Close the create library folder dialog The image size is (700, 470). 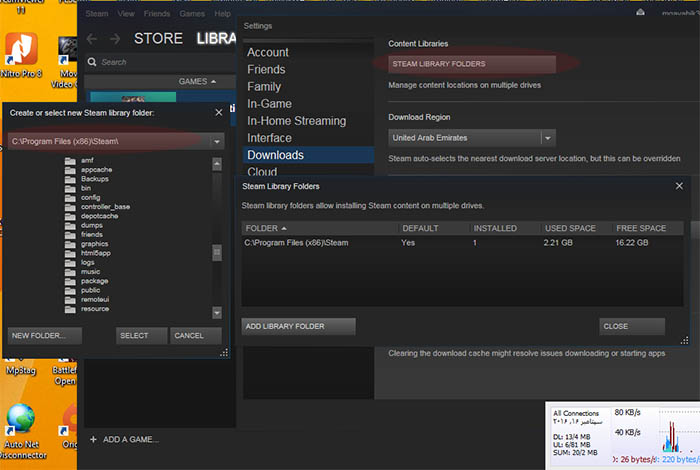click(x=219, y=112)
